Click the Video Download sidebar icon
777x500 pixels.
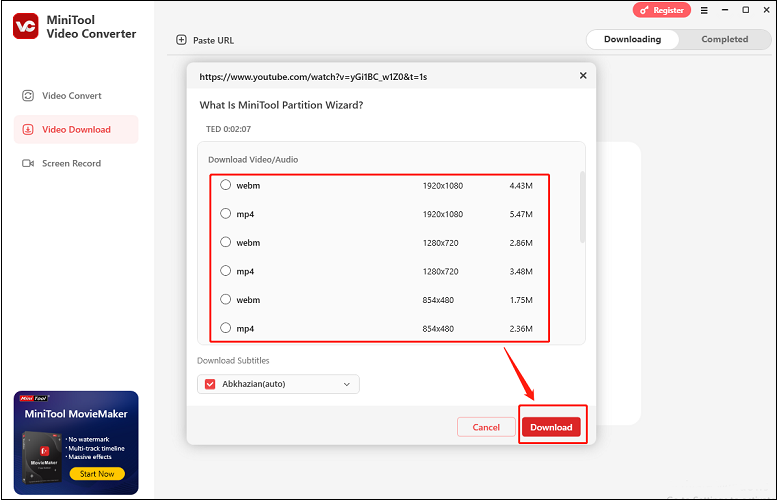point(28,129)
